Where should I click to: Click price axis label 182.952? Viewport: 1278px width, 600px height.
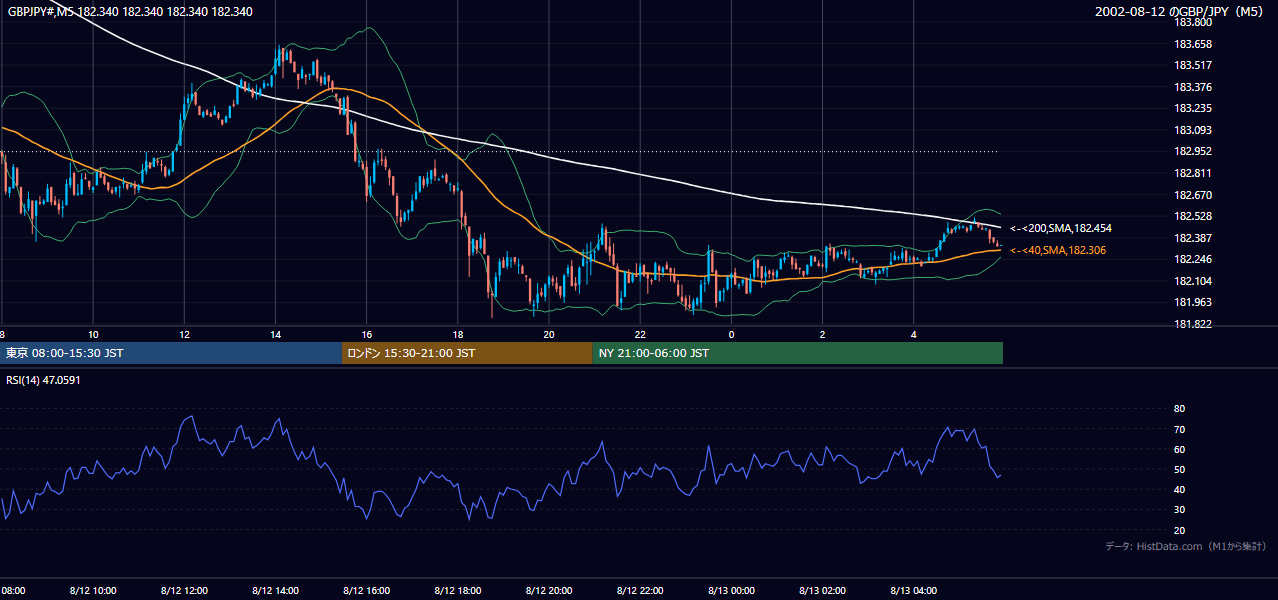point(1193,152)
